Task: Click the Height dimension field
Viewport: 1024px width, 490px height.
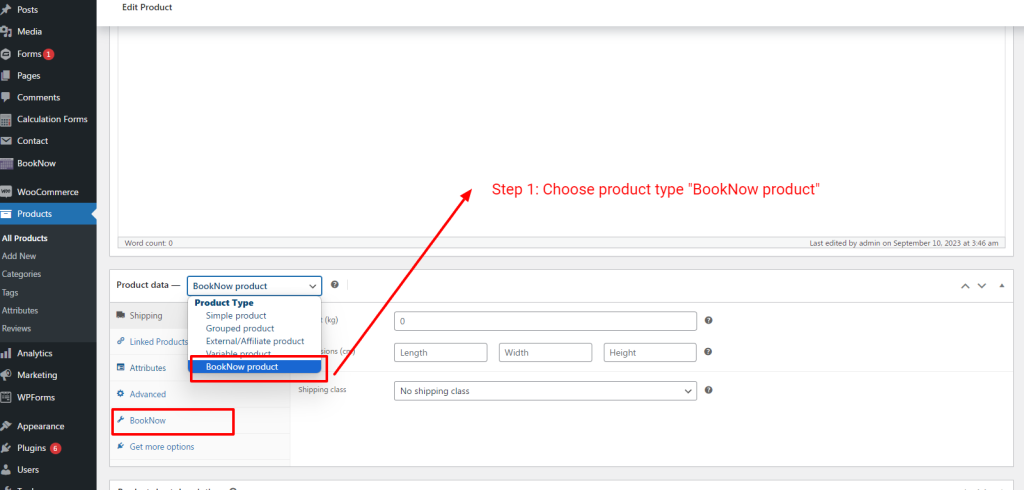Action: pos(650,352)
